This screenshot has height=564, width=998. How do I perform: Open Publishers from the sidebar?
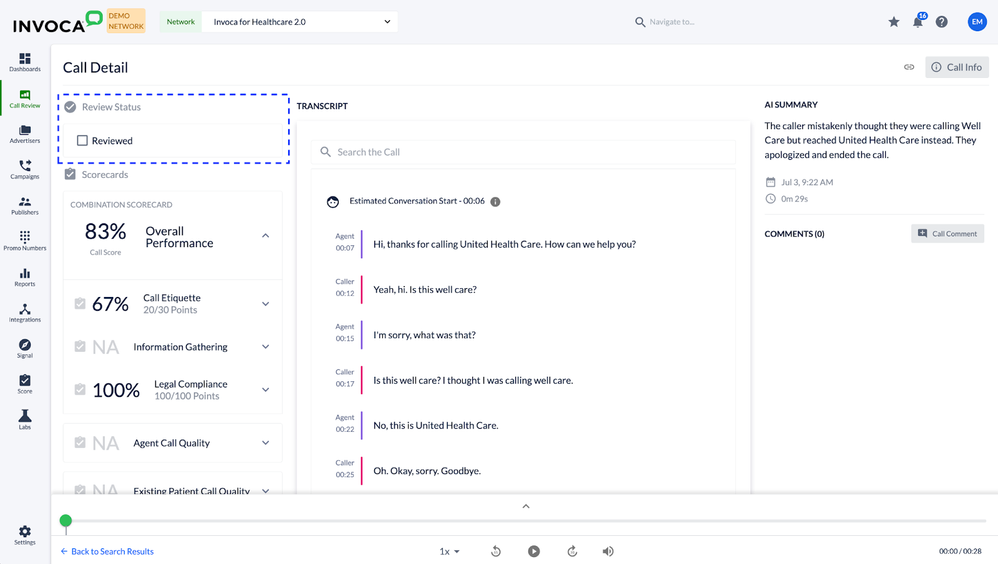[x=25, y=205]
